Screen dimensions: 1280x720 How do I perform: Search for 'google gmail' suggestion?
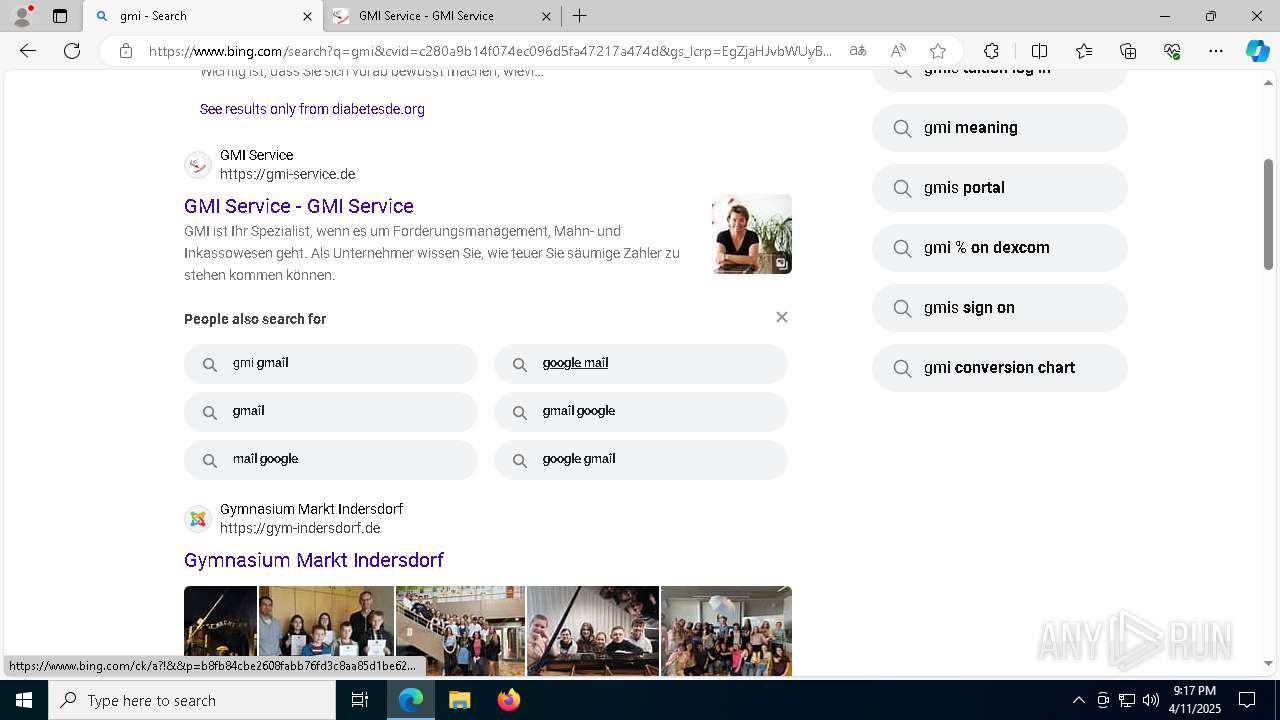pyautogui.click(x=641, y=460)
